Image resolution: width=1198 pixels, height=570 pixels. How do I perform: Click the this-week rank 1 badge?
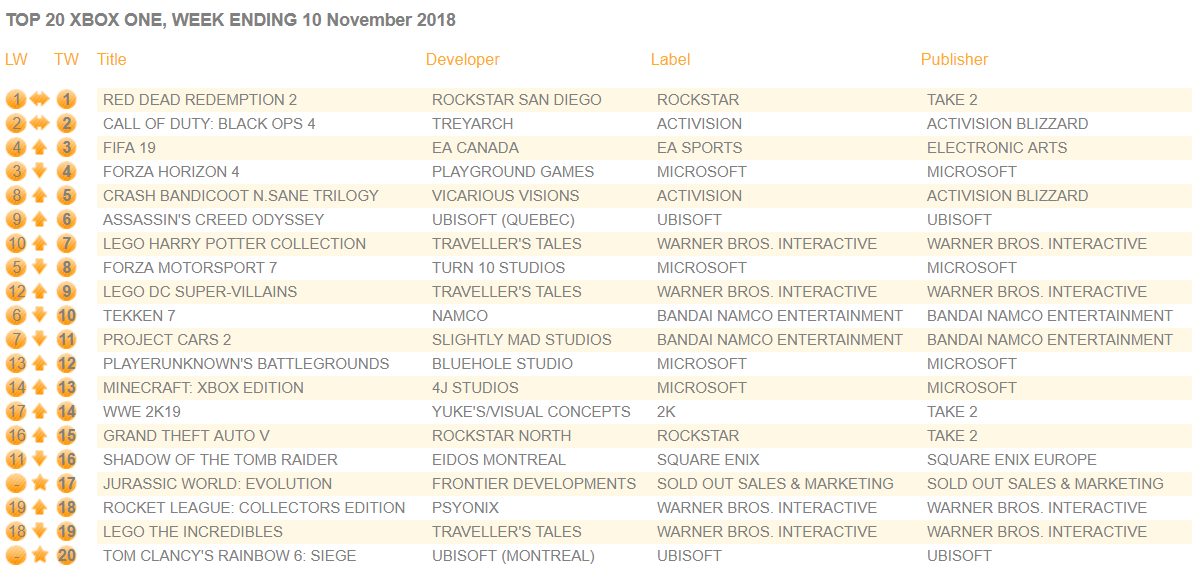coord(67,99)
